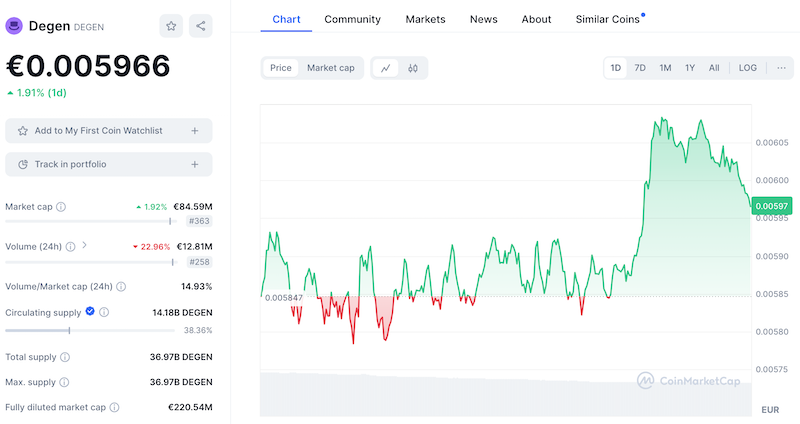Click info icon for Fully diluted market cap
This screenshot has width=800, height=424.
(x=114, y=407)
